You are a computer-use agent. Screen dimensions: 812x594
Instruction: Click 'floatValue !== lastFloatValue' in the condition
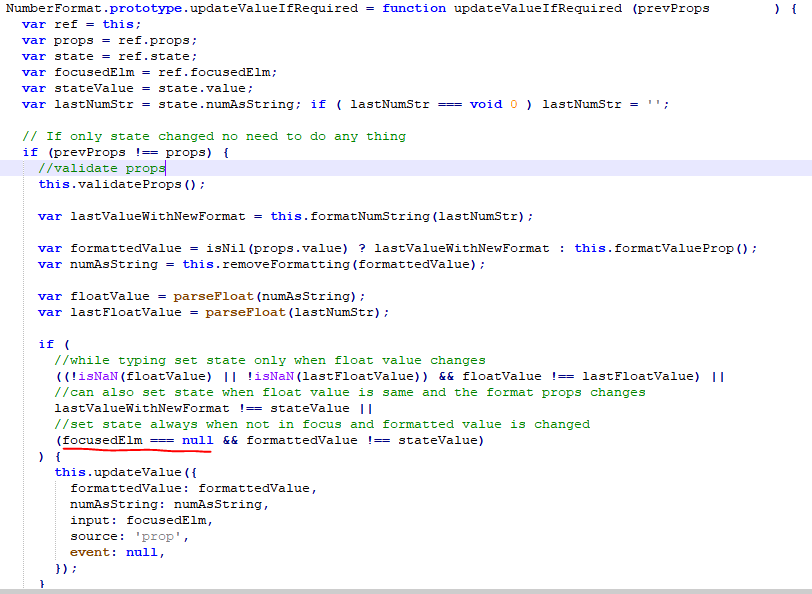coord(577,376)
